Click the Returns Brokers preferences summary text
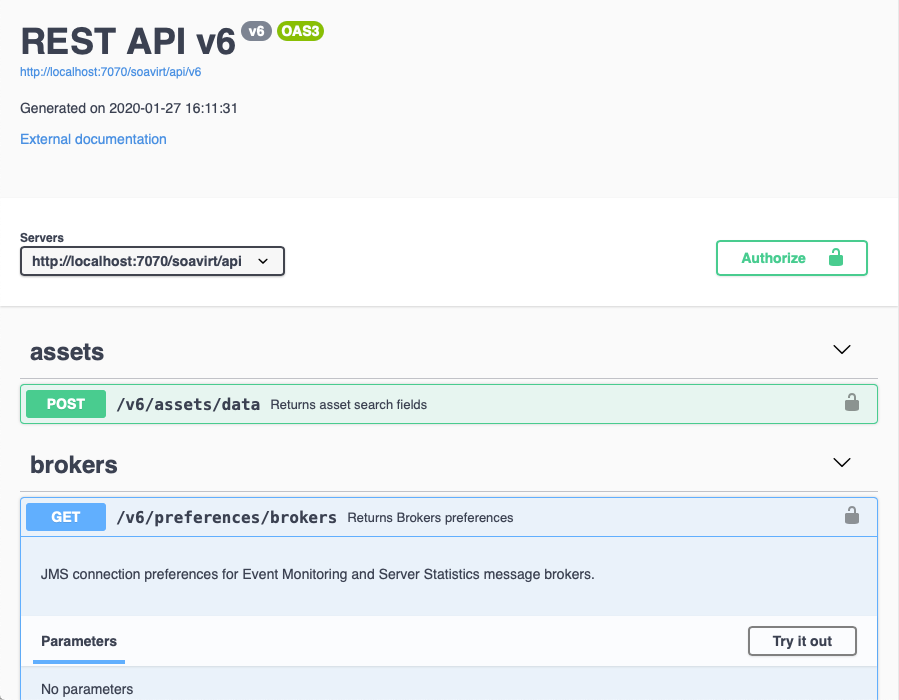 (x=430, y=518)
